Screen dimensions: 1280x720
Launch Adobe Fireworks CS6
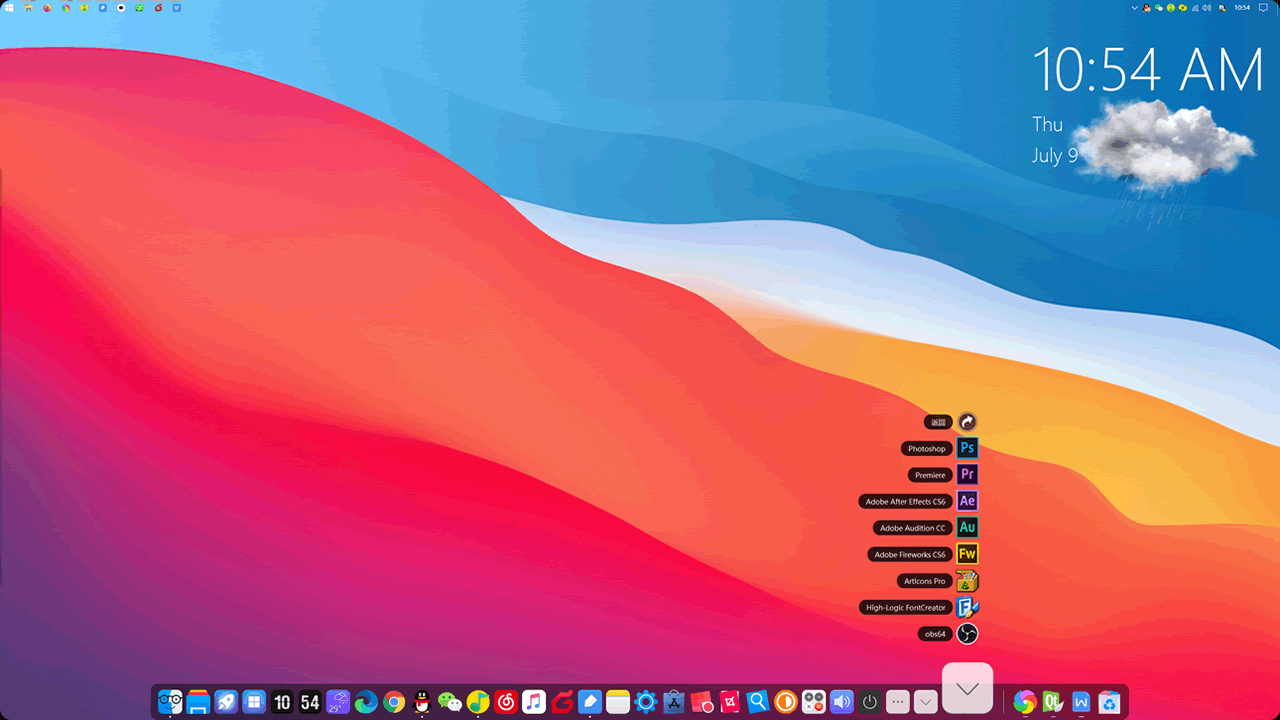click(x=967, y=554)
